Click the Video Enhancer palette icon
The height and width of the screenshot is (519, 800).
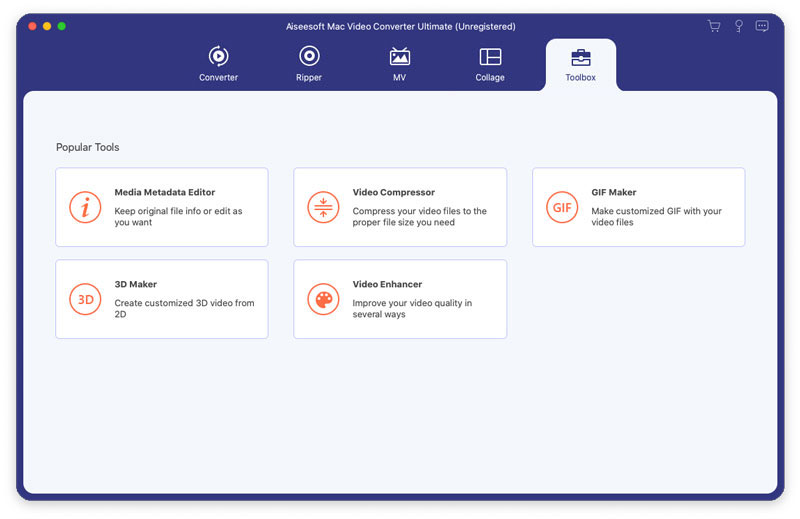[x=323, y=299]
